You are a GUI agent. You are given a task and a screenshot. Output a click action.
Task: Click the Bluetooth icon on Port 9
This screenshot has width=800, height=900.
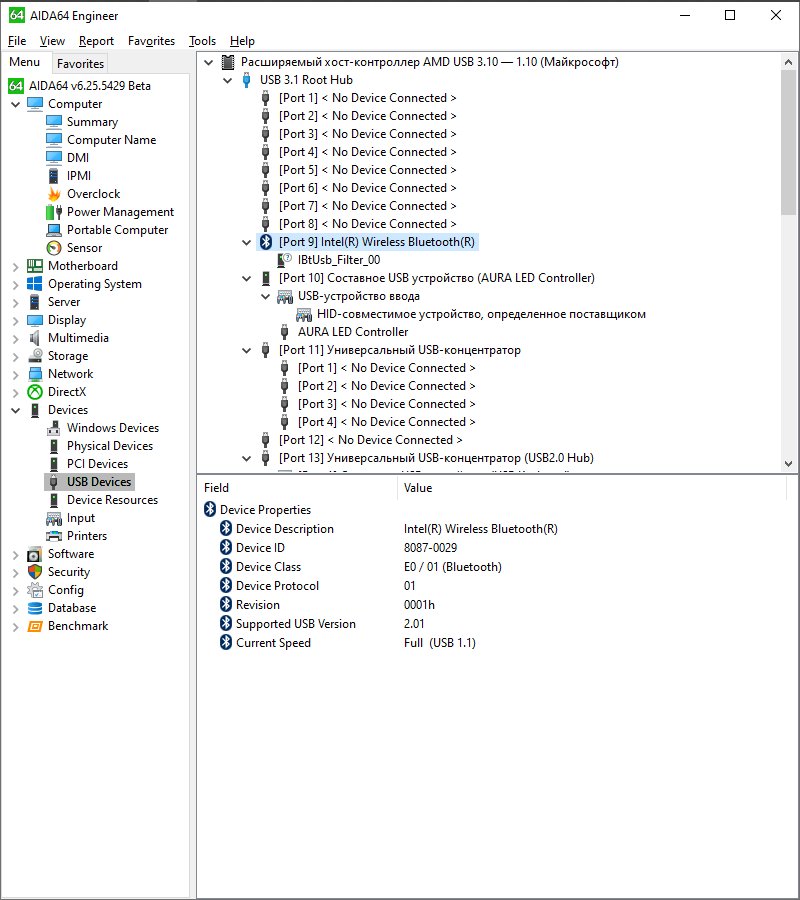(x=266, y=242)
